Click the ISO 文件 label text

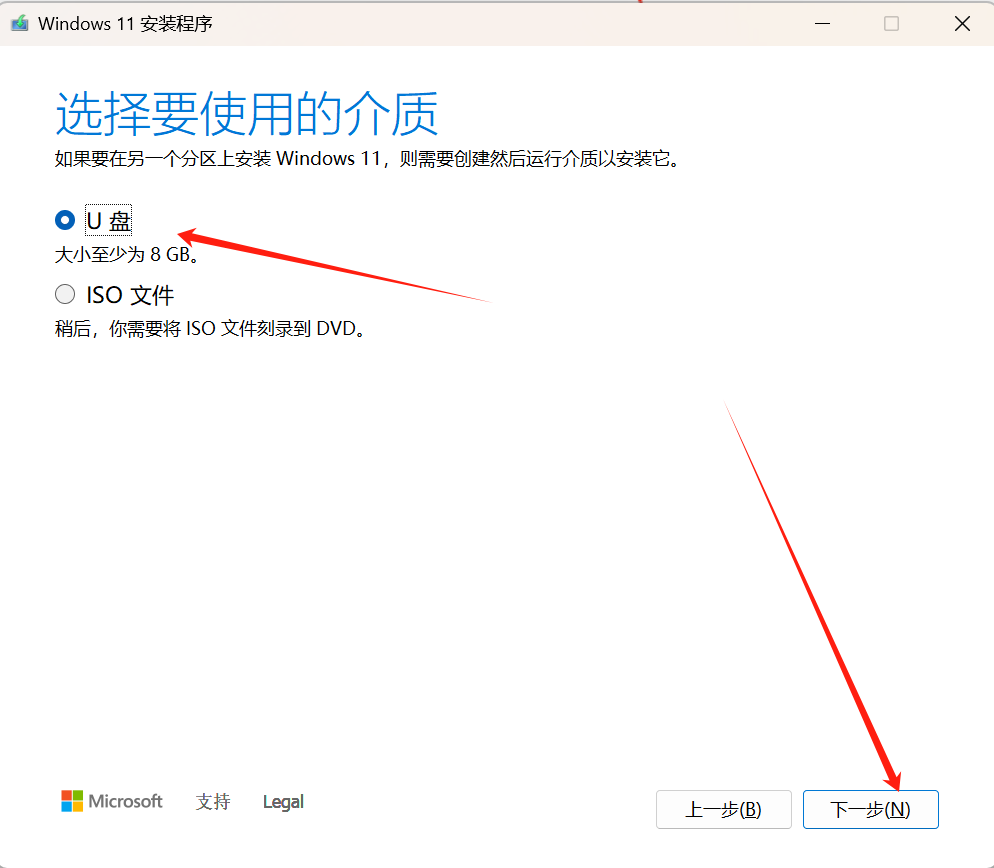pos(131,294)
